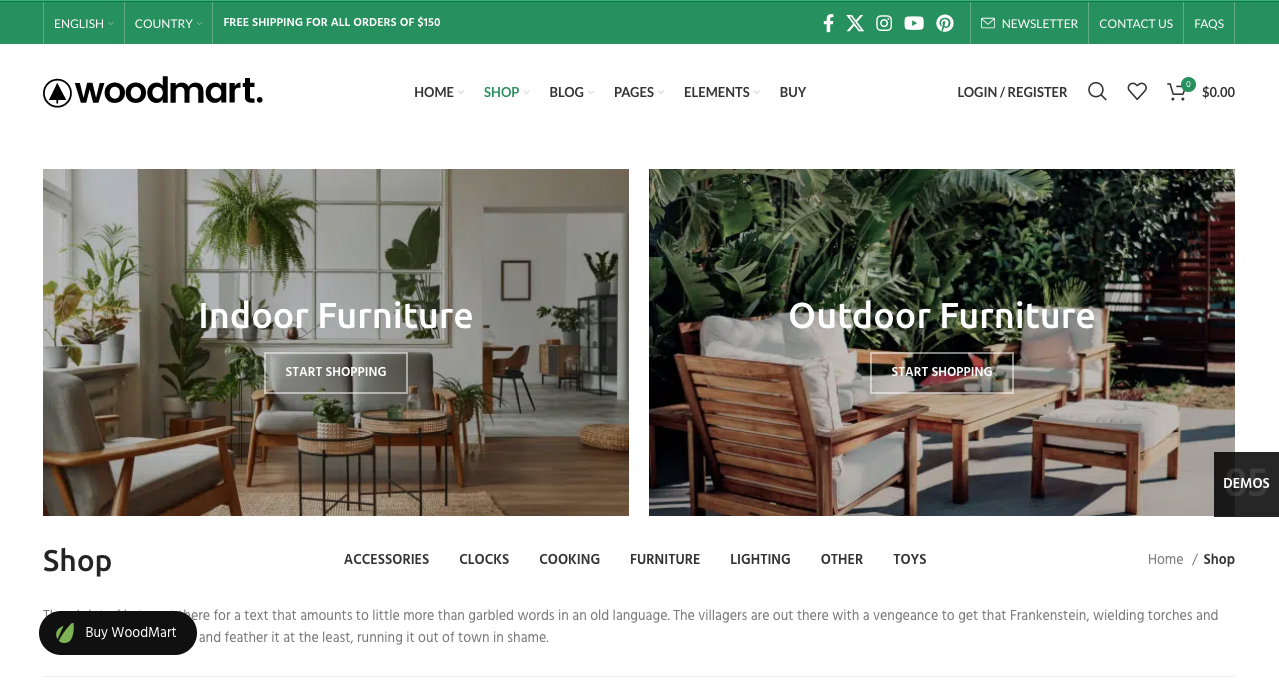Open the Pinterest social icon
This screenshot has height=689, width=1279.
(945, 23)
